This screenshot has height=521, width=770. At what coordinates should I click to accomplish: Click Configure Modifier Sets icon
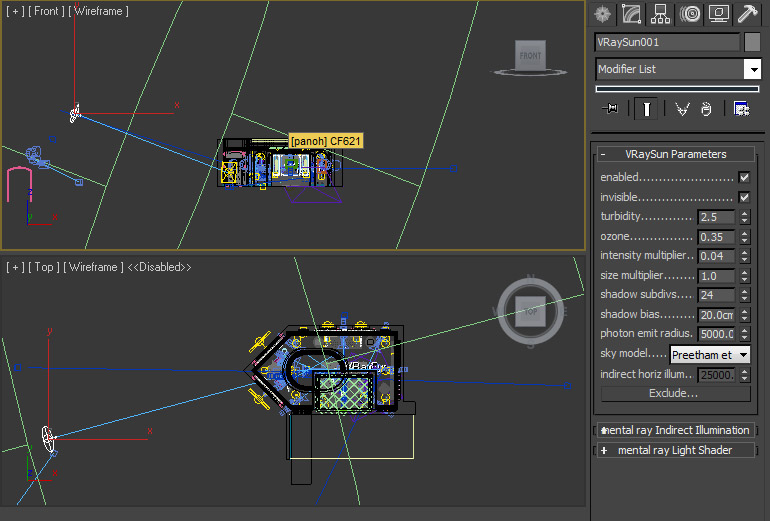742,109
